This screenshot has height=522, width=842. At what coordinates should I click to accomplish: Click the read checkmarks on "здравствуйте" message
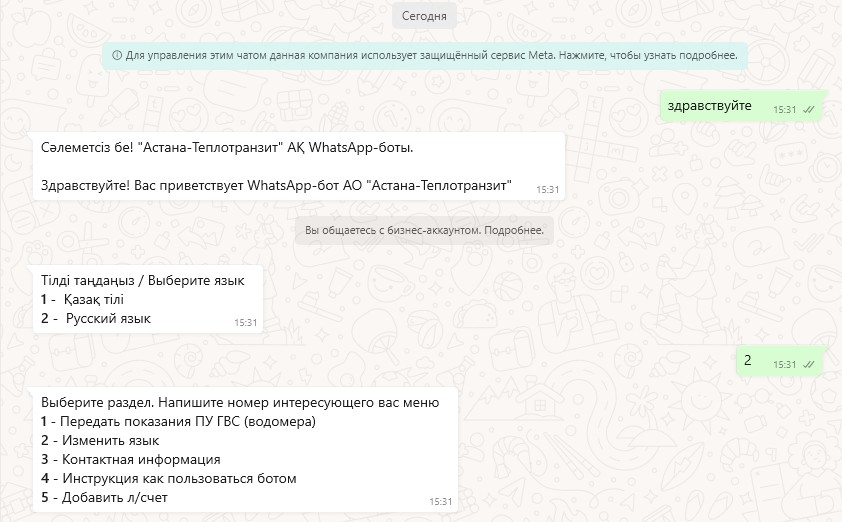[808, 109]
